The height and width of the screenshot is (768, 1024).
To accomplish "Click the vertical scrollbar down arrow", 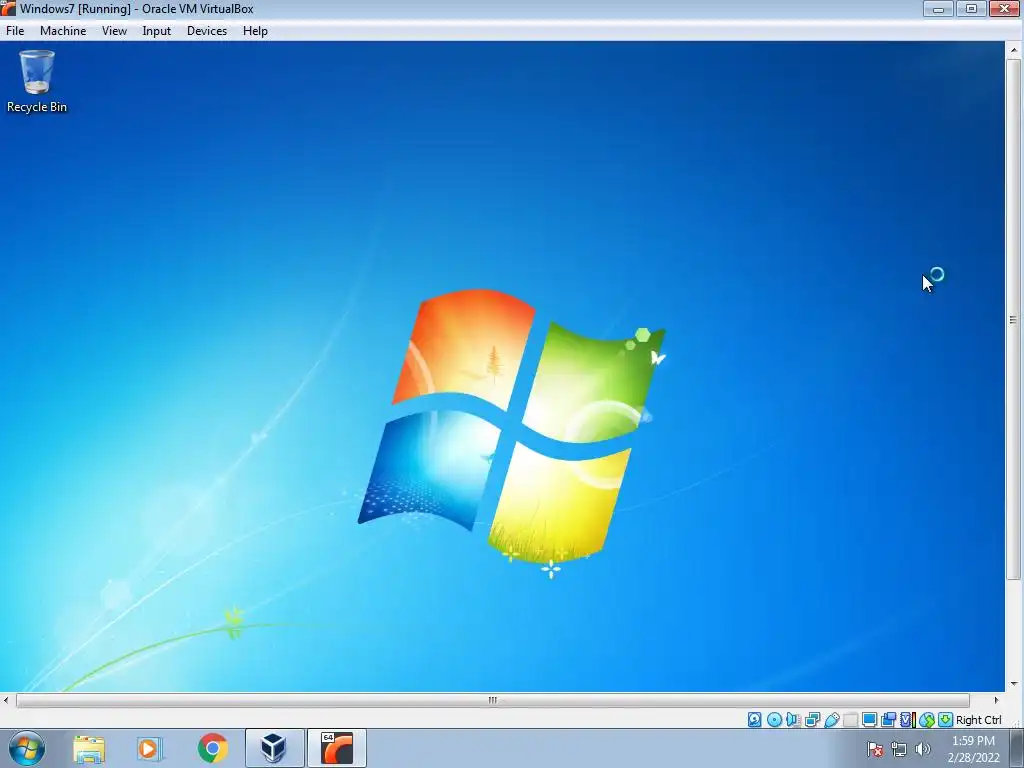I will pos(1014,684).
